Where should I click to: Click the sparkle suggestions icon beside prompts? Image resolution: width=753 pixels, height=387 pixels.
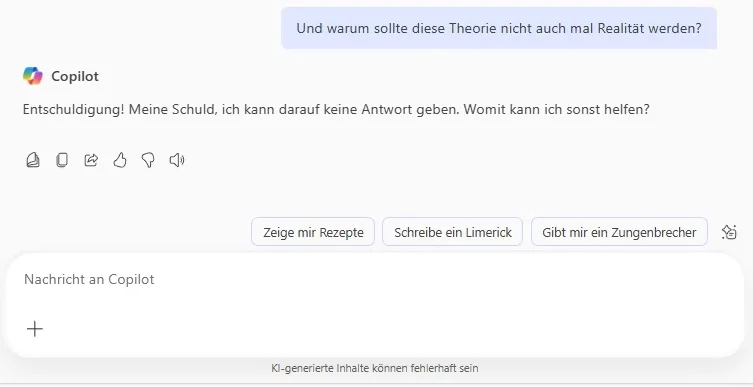(x=729, y=232)
